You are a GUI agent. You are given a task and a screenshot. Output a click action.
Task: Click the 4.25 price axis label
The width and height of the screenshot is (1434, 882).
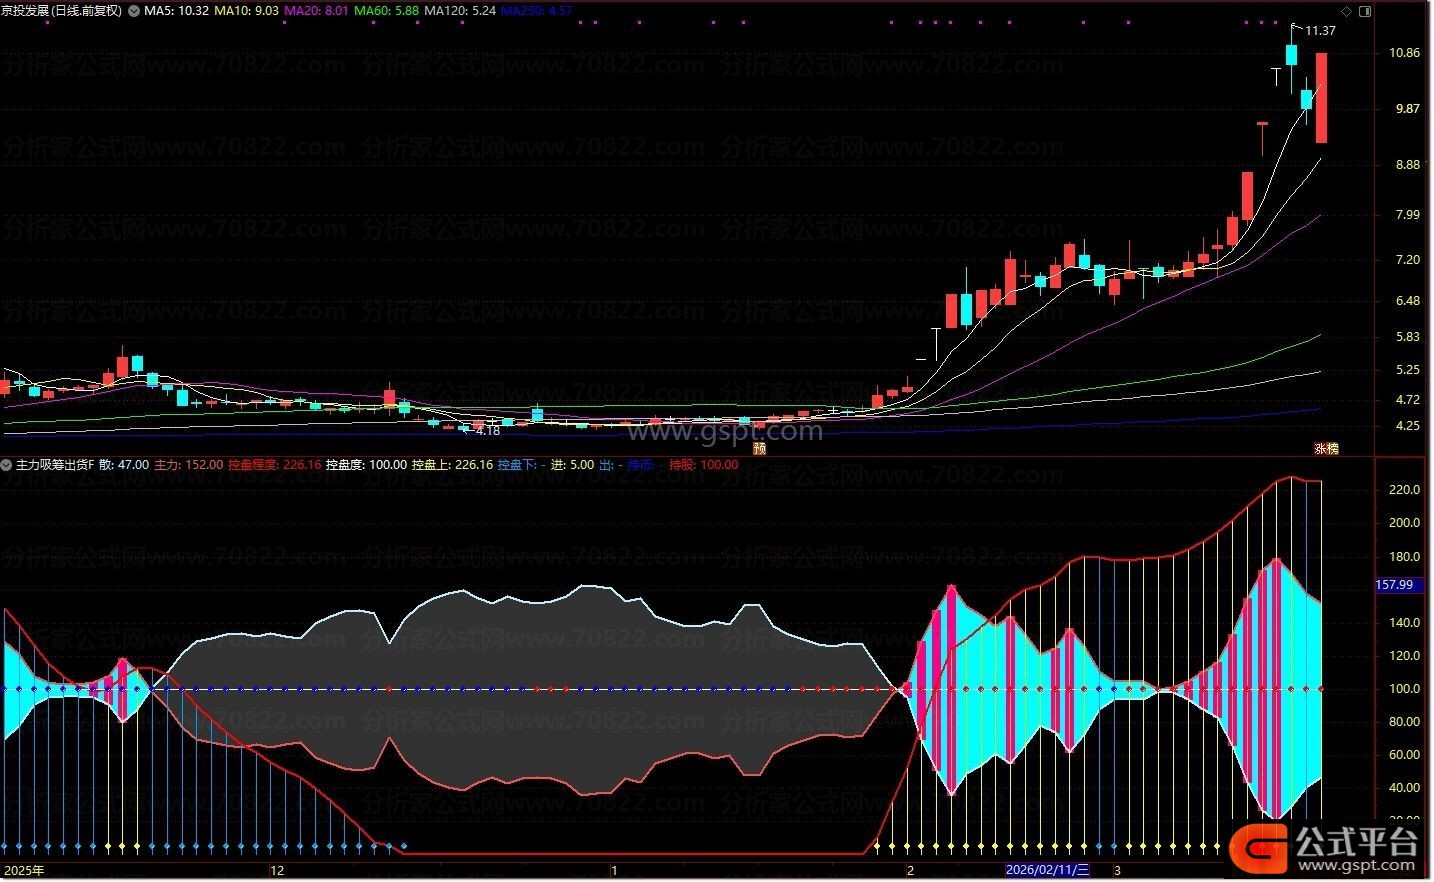pyautogui.click(x=1408, y=426)
